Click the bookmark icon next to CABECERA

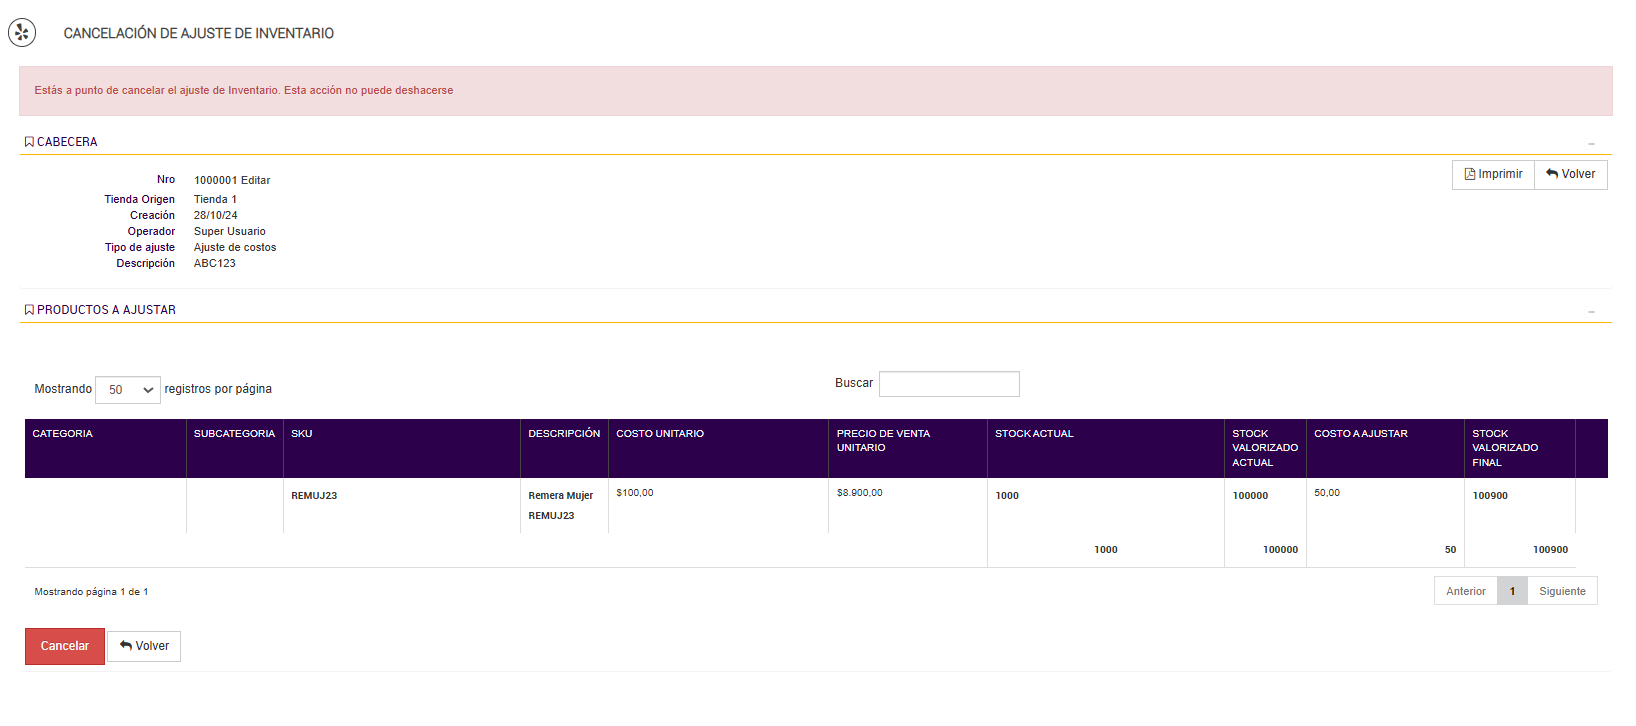29,142
